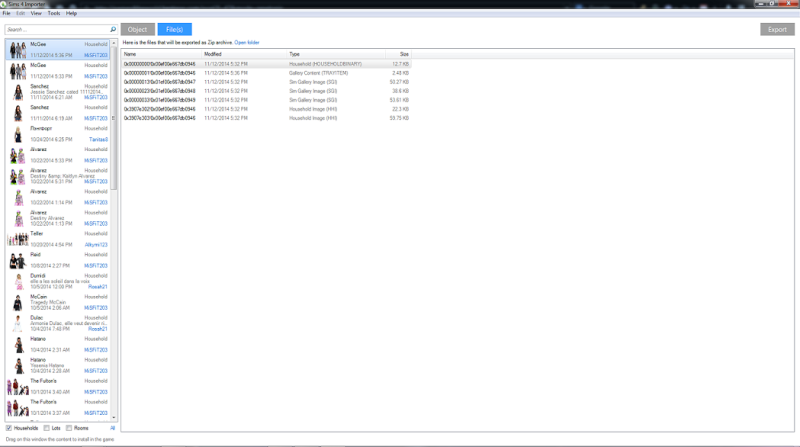Click the Sims 4 Importer title bar icon
800x447 pixels.
click(4, 4)
